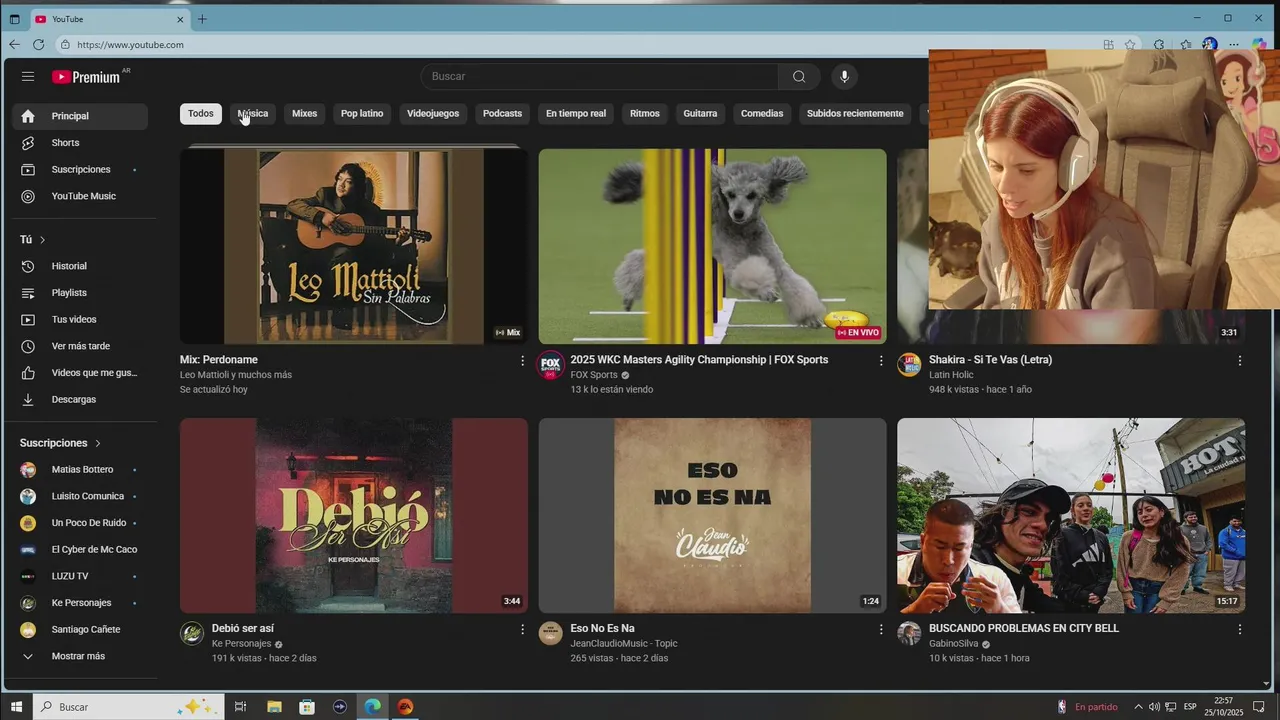
Task: Activate voice search microphone
Action: [x=845, y=77]
